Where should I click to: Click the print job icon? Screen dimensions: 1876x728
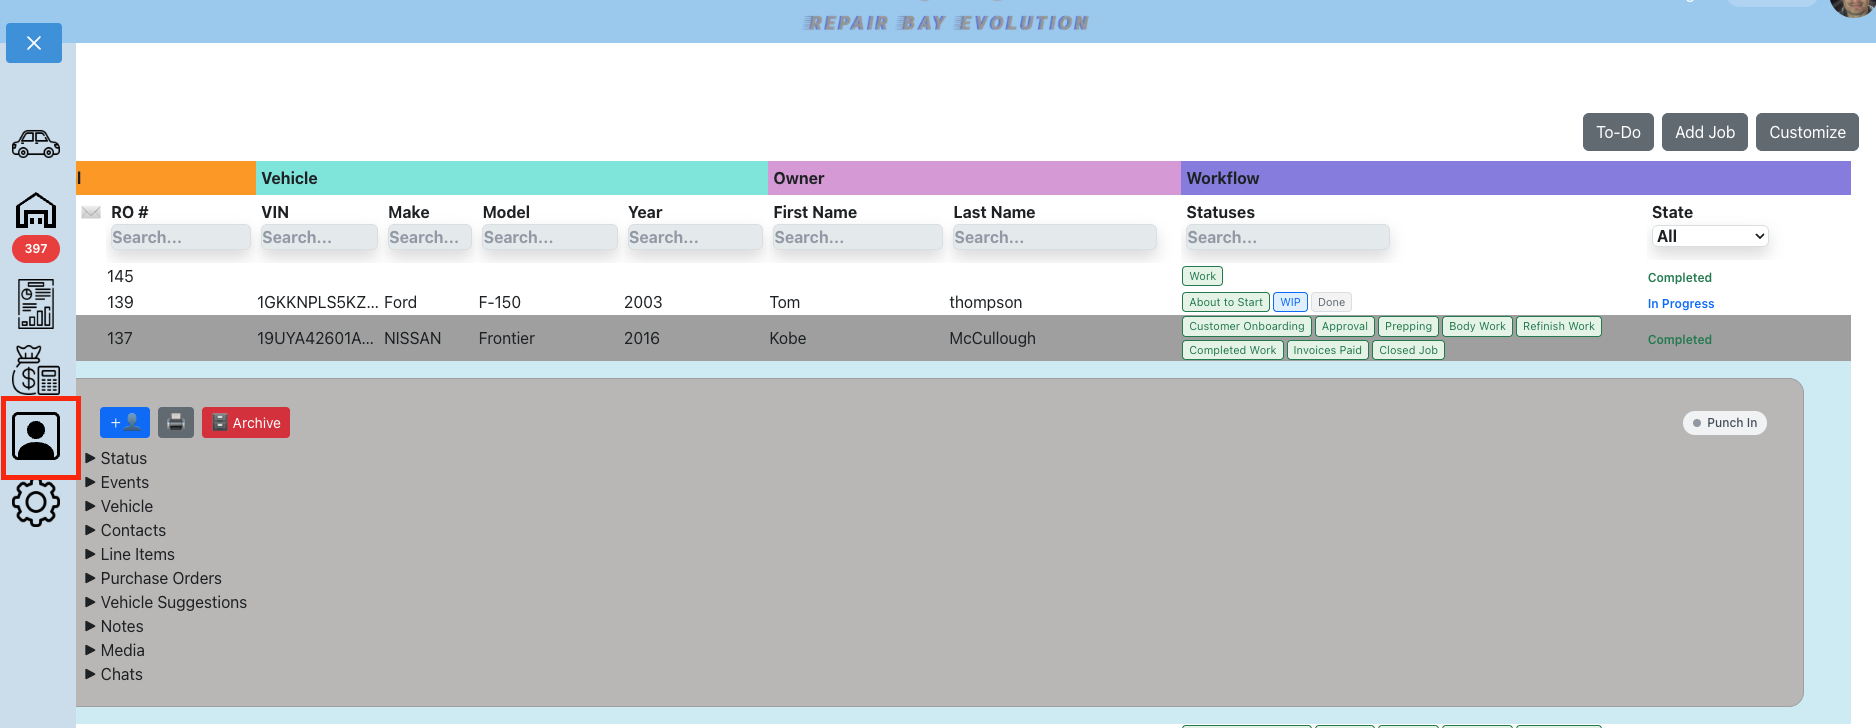(x=176, y=423)
